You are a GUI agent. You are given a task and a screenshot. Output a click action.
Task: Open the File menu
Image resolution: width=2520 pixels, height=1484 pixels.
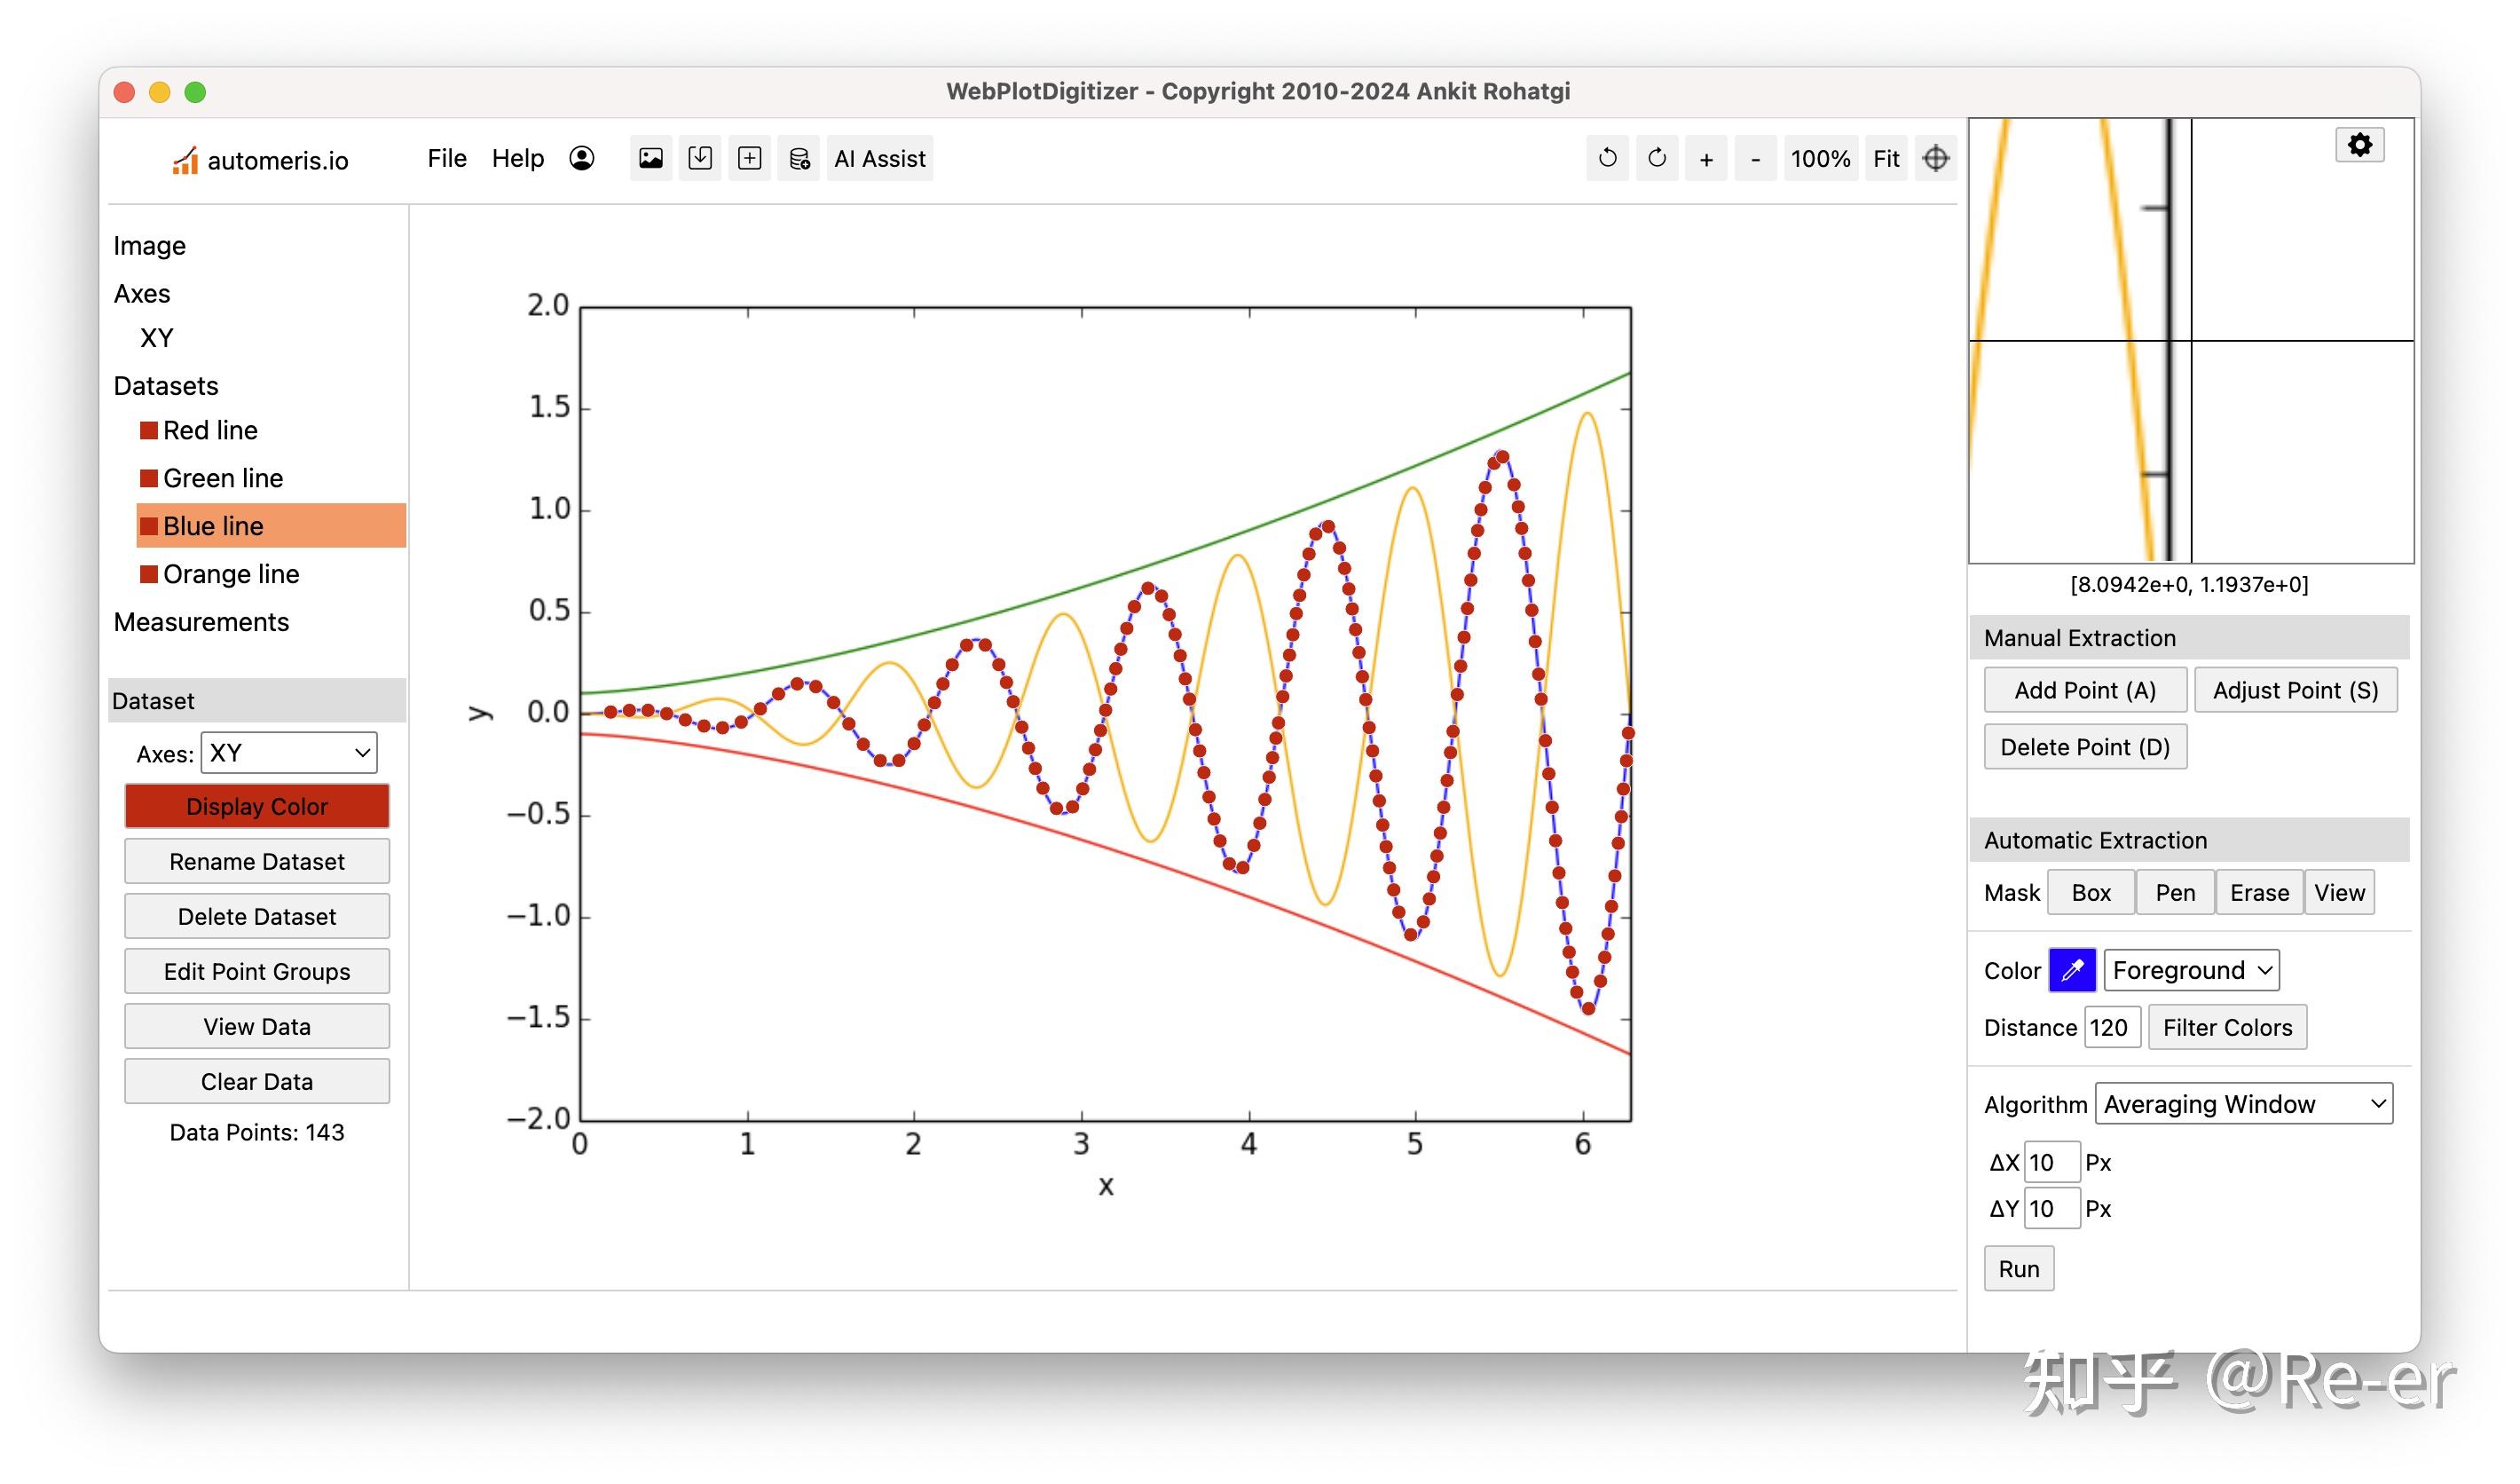pos(447,158)
